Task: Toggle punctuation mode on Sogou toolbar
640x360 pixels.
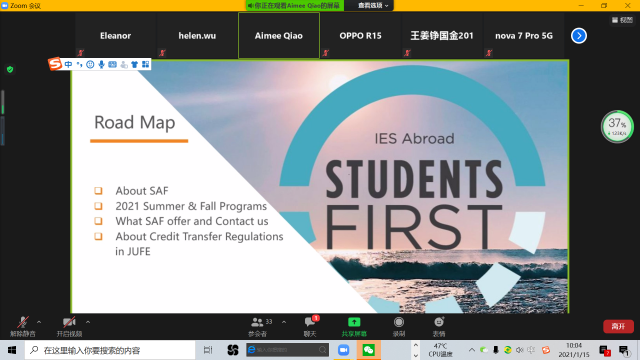Action: pos(79,64)
